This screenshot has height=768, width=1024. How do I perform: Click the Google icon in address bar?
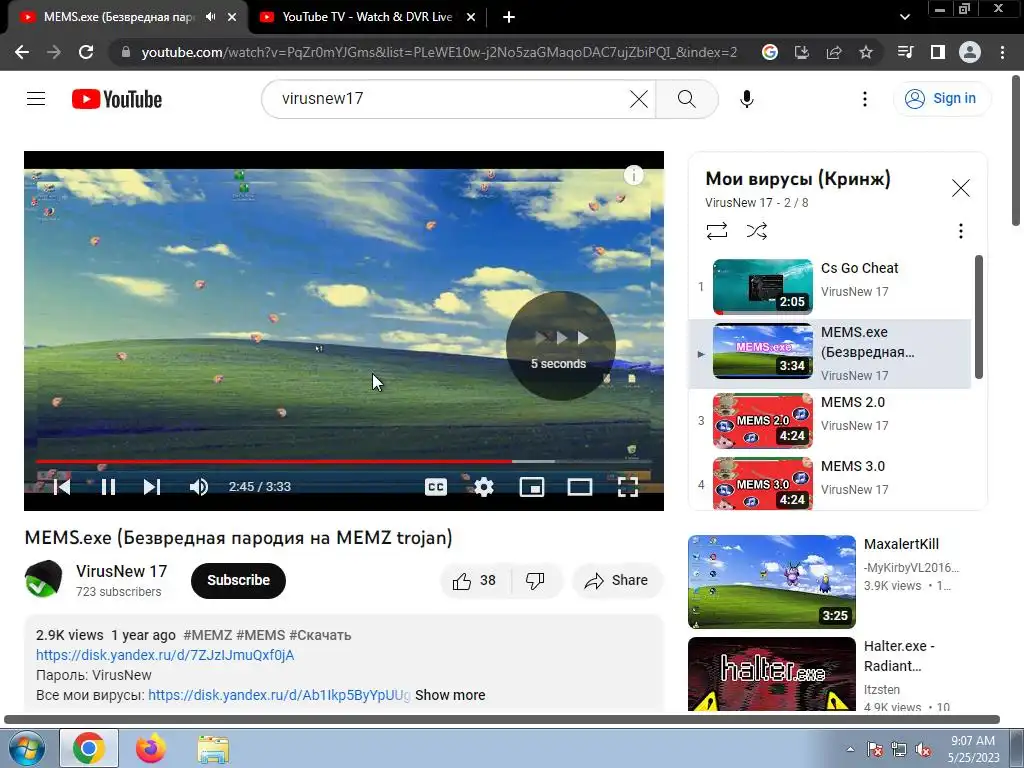(770, 52)
